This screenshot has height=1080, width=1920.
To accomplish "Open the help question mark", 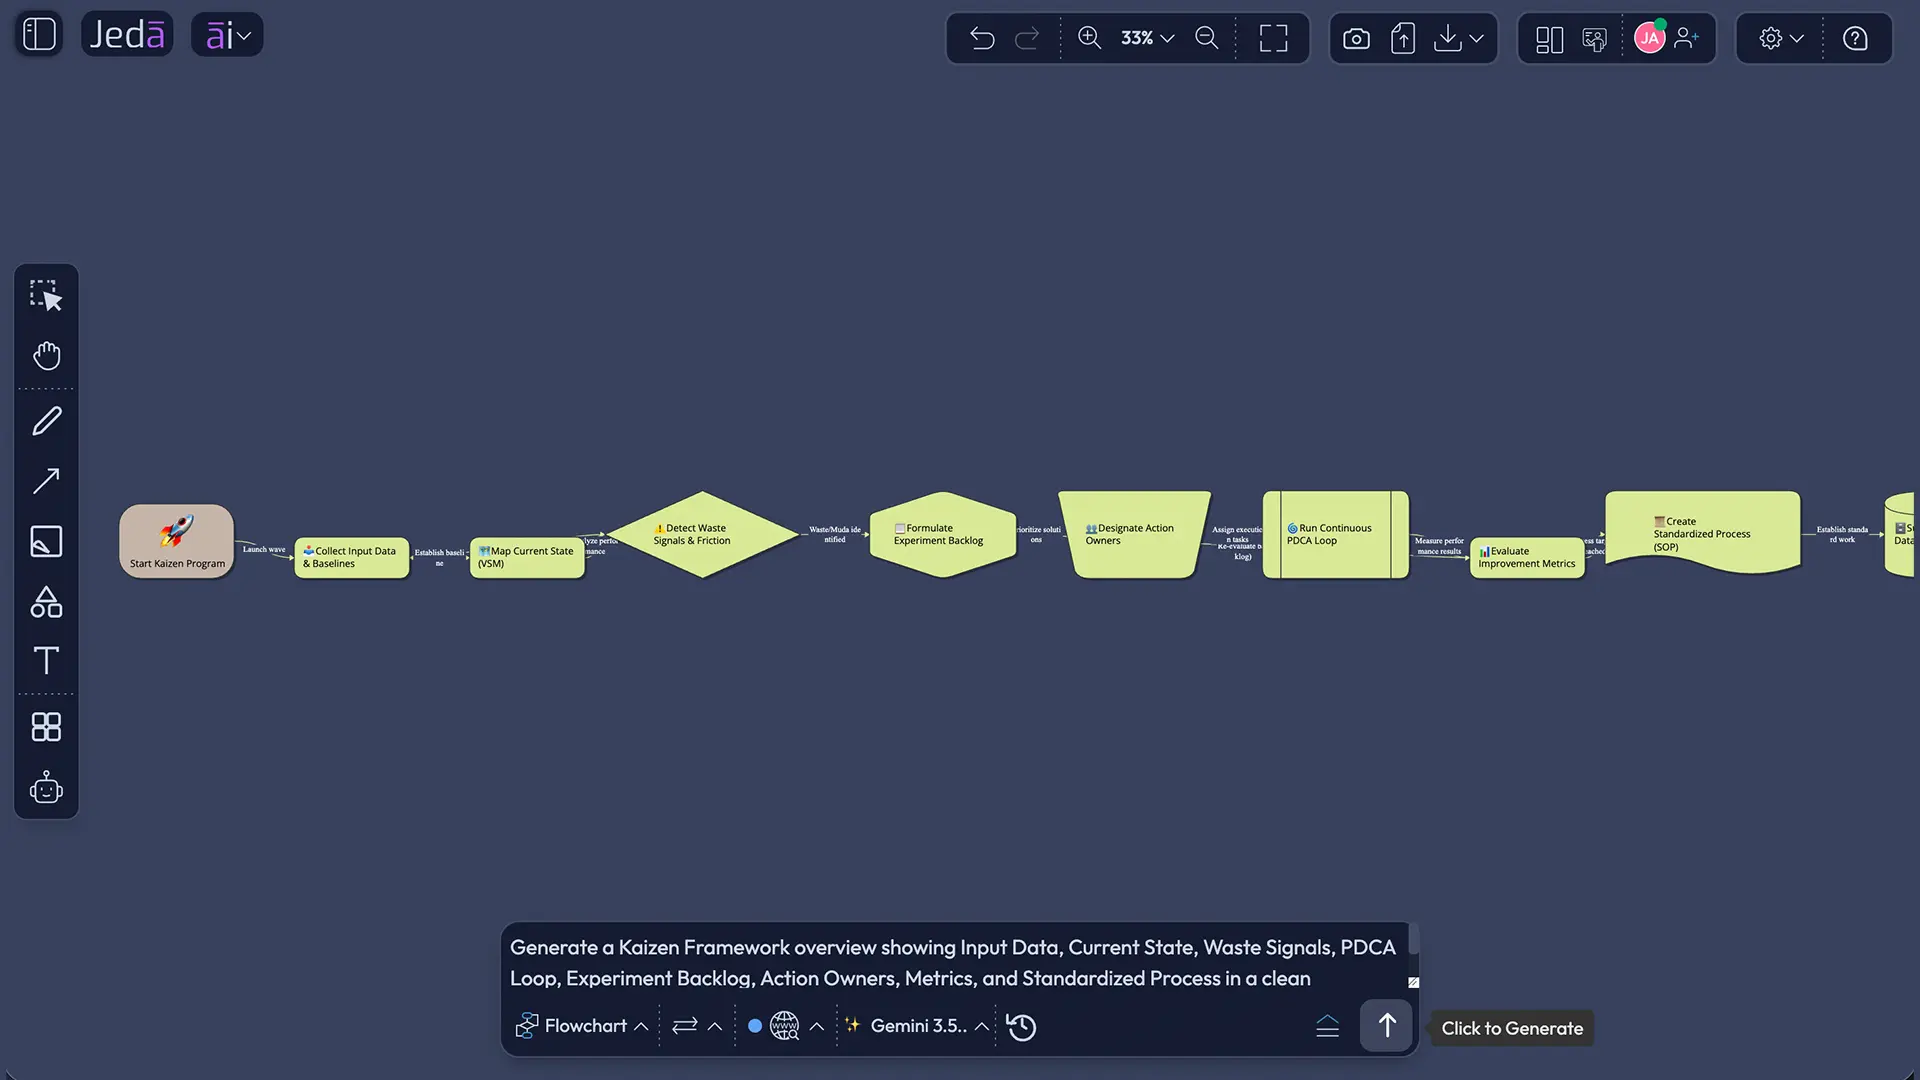I will [1855, 38].
